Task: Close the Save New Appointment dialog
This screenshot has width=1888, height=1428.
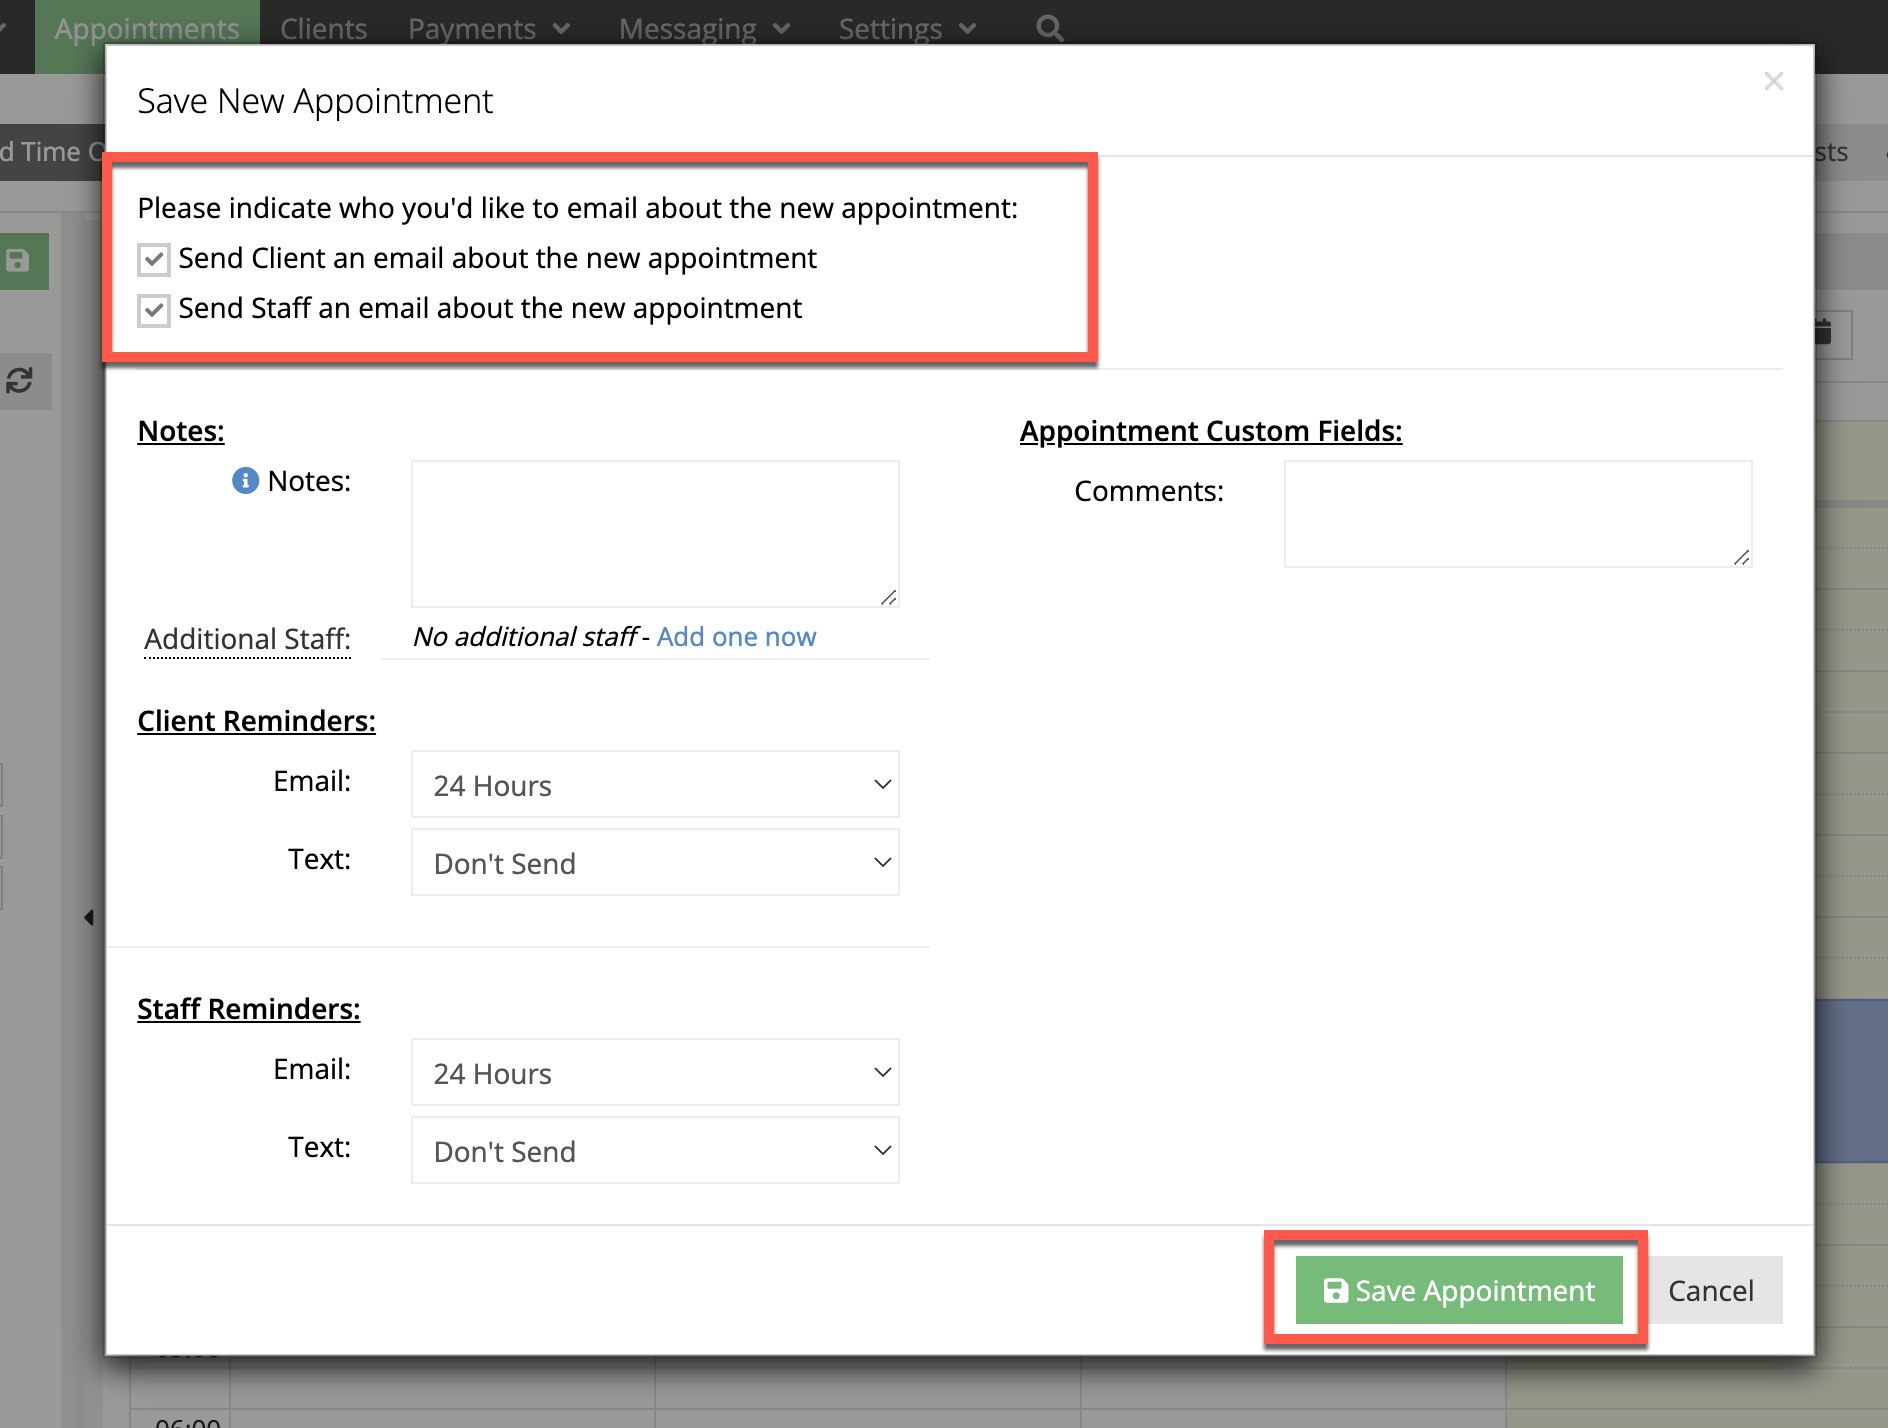Action: click(x=1774, y=81)
